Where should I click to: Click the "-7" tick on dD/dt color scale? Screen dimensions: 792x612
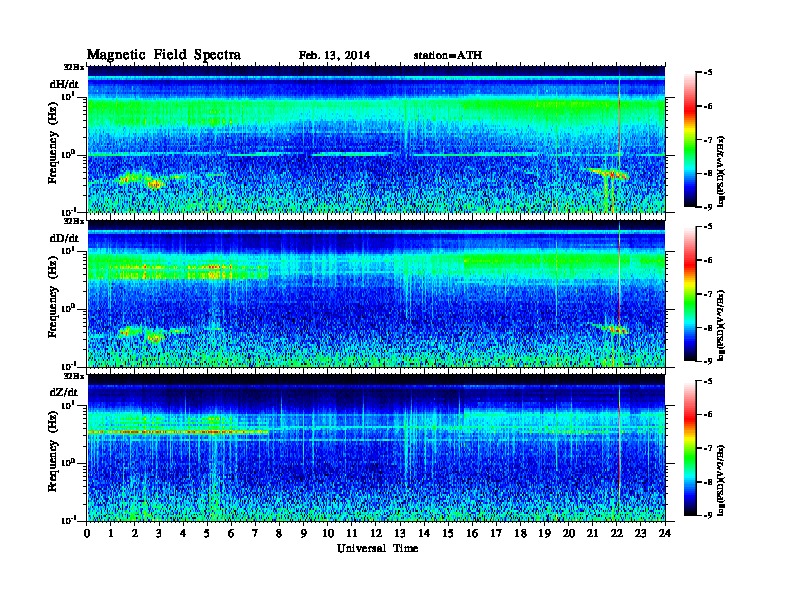coord(708,294)
